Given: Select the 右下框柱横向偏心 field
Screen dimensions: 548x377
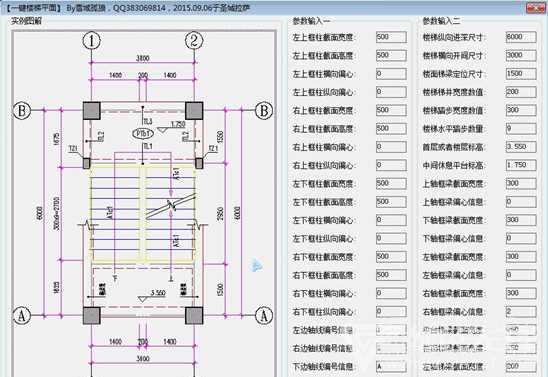Looking at the screenshot, I should [x=391, y=293].
